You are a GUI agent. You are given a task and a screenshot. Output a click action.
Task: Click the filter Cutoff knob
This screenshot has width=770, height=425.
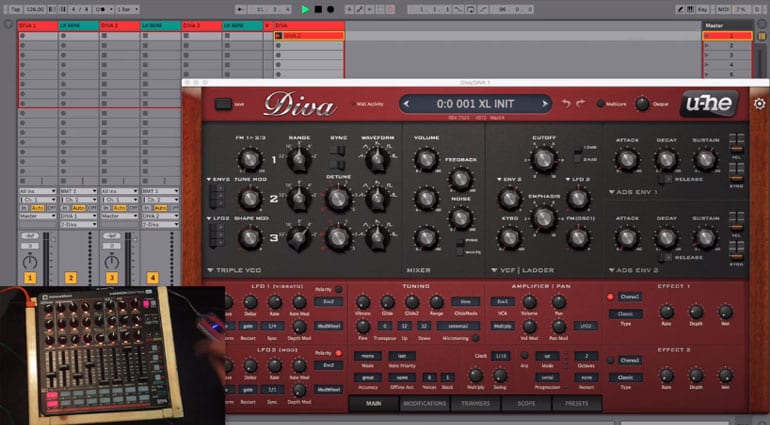point(544,159)
